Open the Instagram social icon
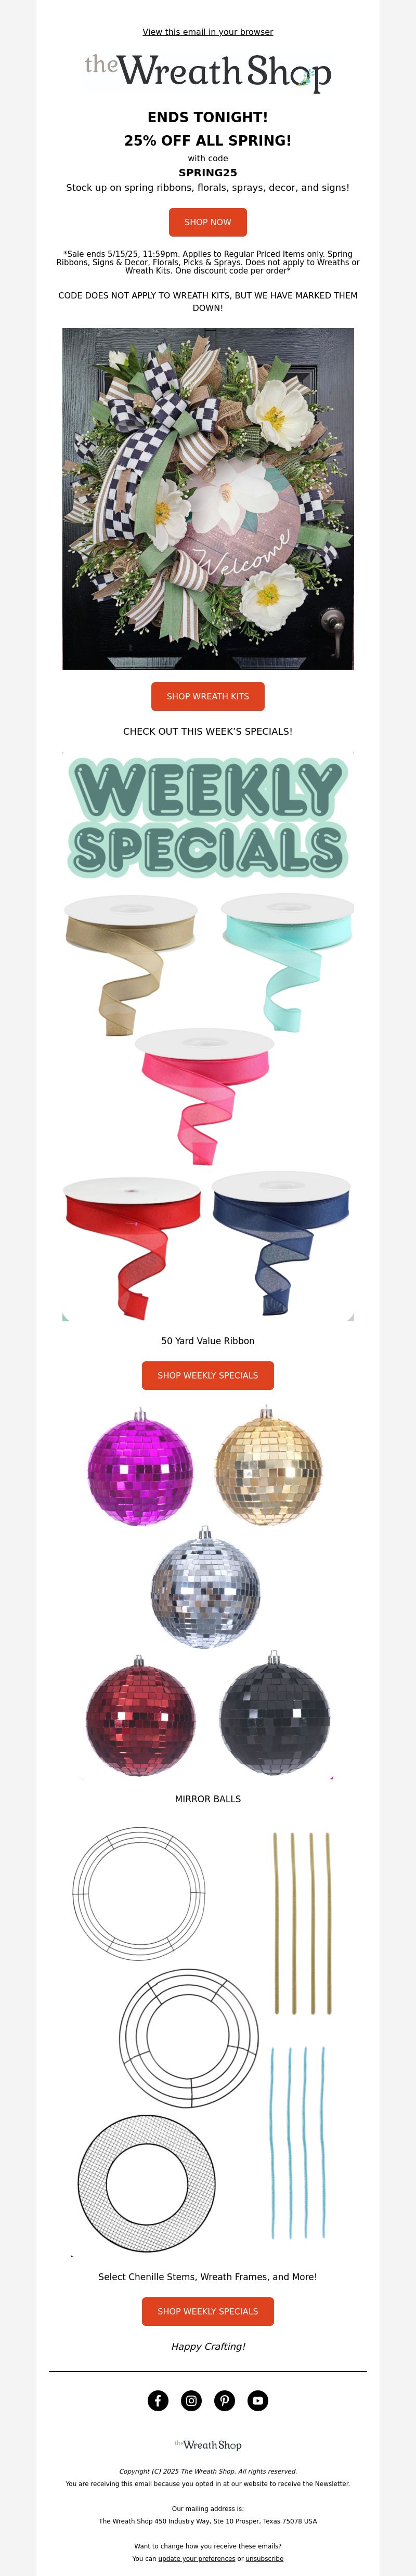 point(191,2400)
